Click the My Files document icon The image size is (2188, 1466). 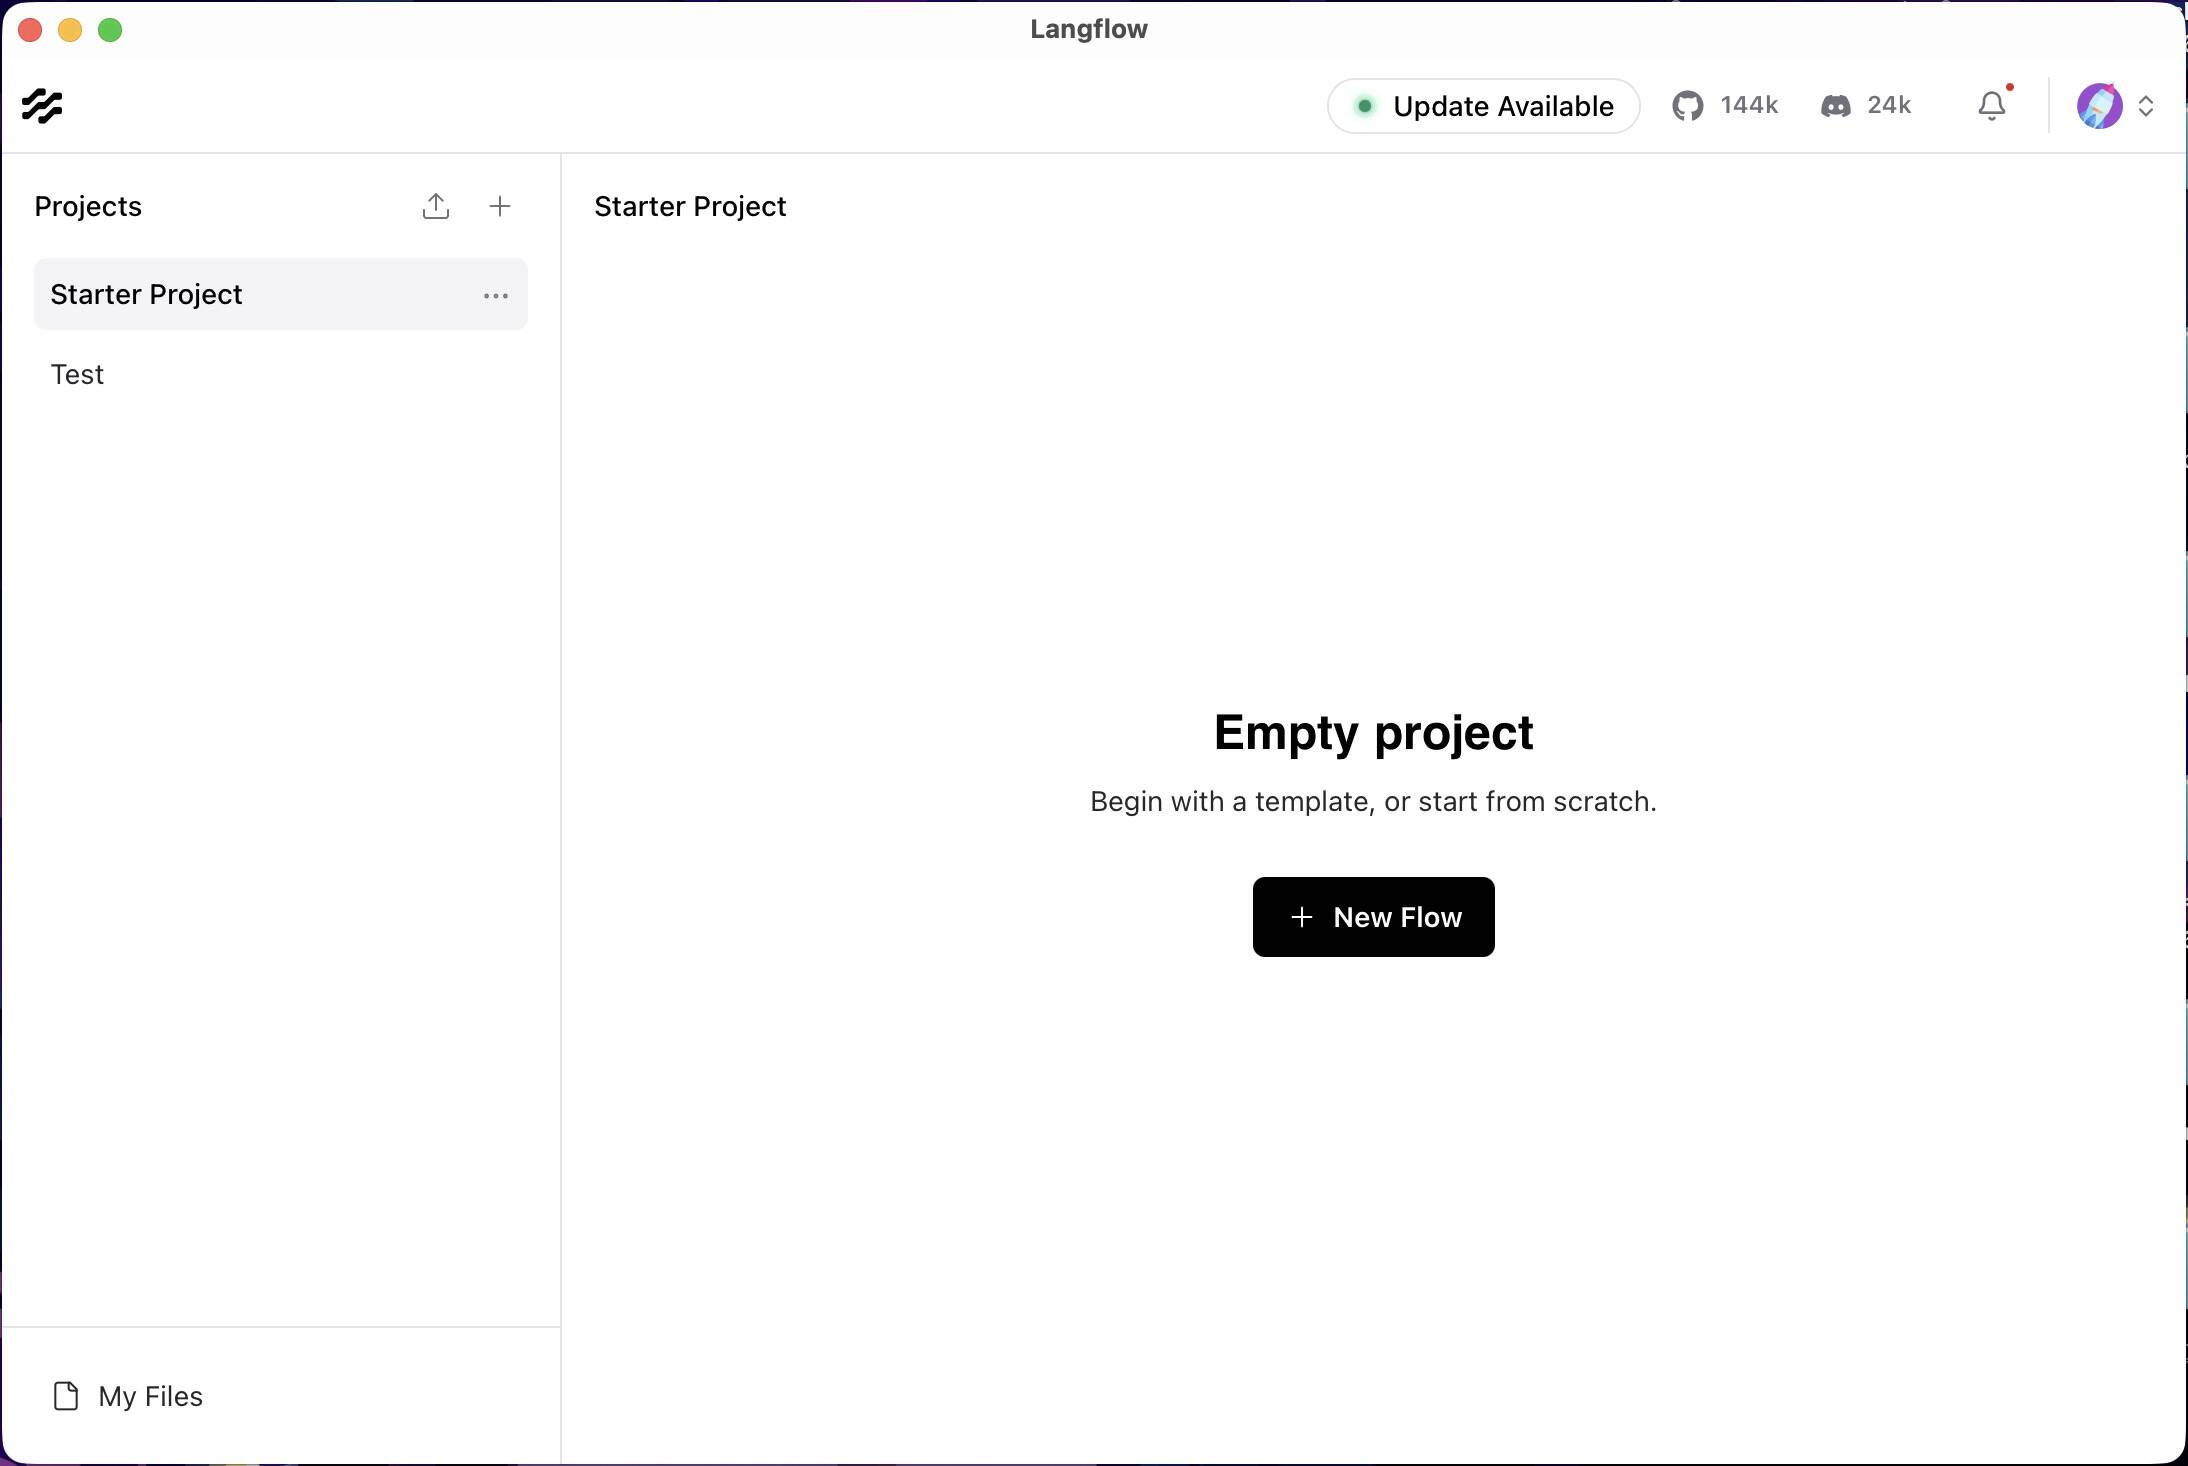(x=66, y=1396)
